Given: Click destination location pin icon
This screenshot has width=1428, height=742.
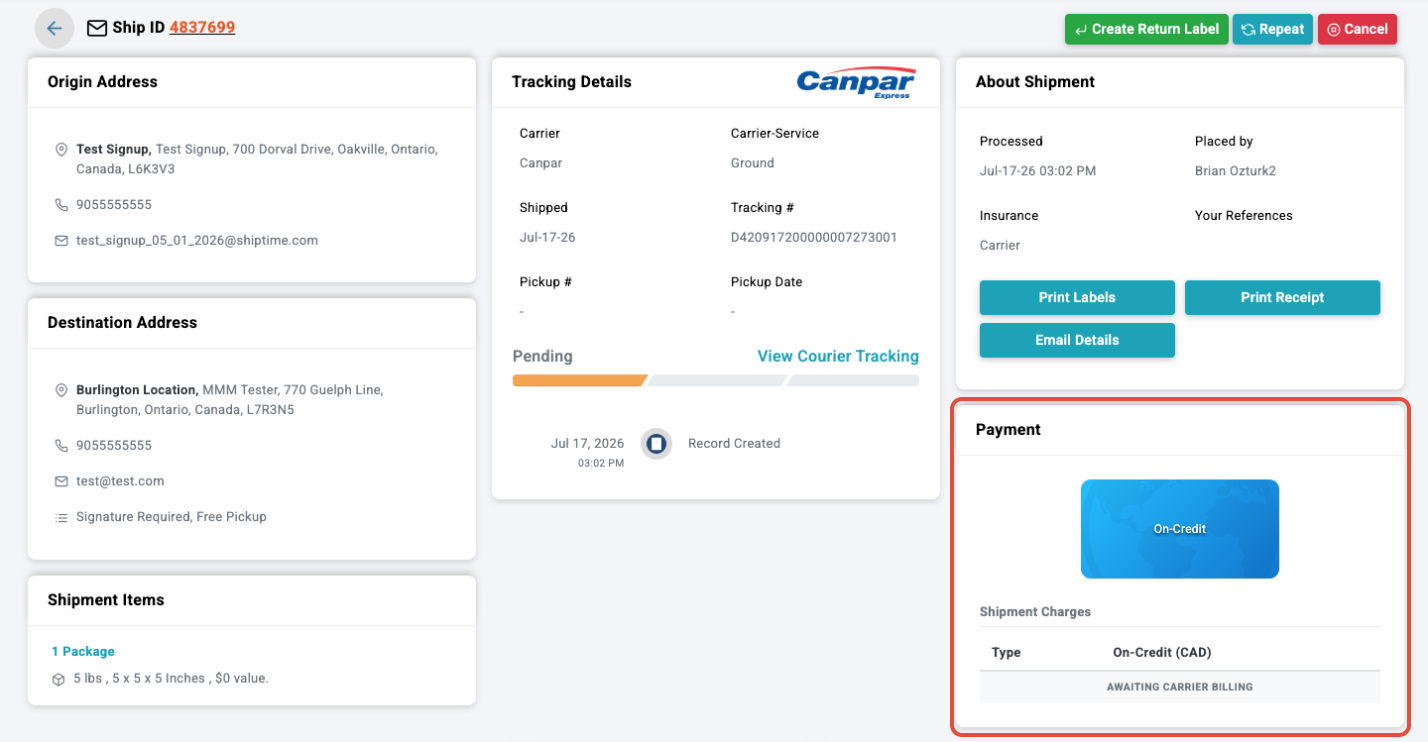Looking at the screenshot, I should coord(61,390).
